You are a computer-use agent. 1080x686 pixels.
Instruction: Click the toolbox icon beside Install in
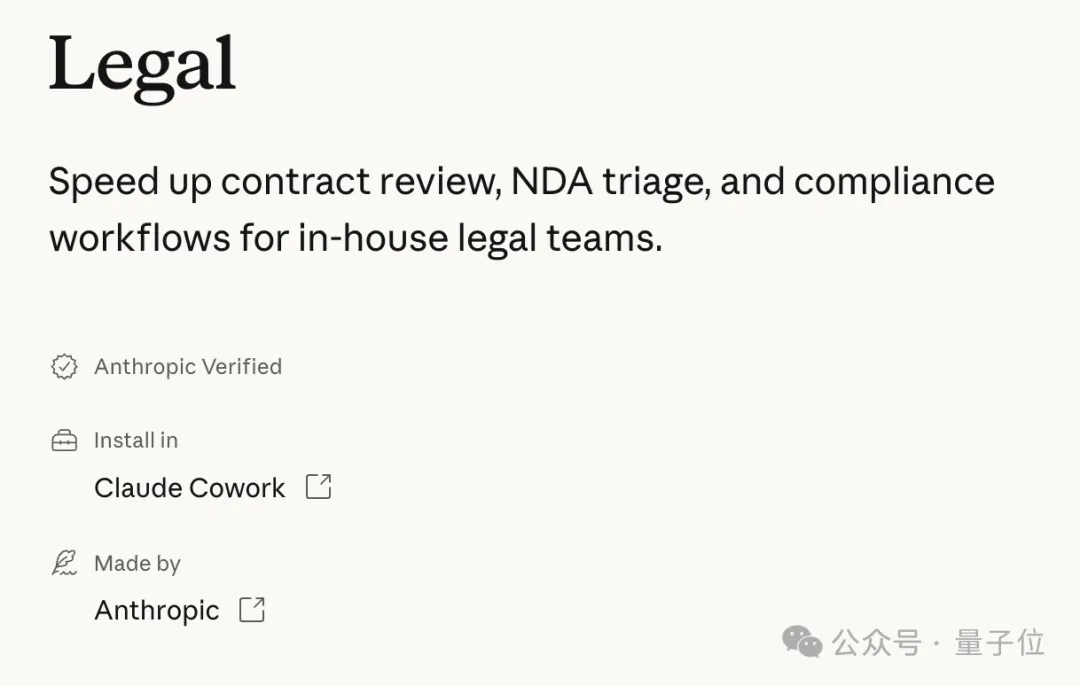coord(64,440)
